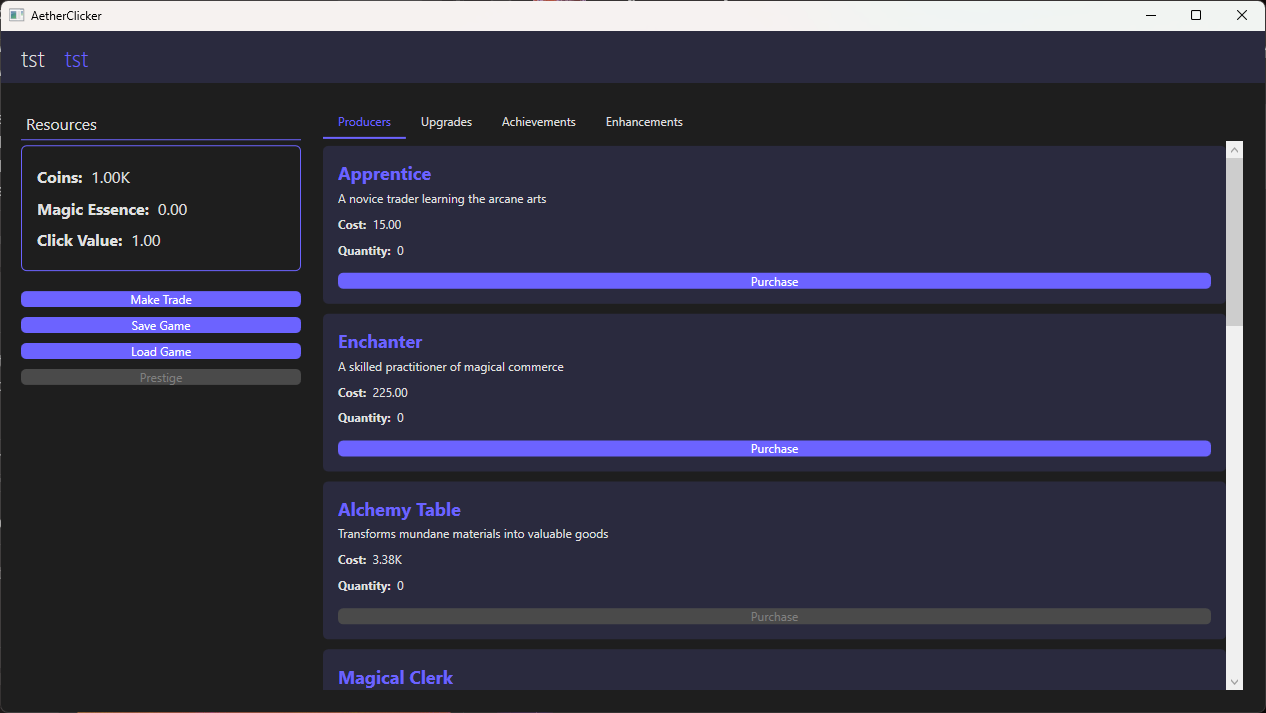Click the Coins value 1.00K
The height and width of the screenshot is (713, 1266).
[111, 178]
